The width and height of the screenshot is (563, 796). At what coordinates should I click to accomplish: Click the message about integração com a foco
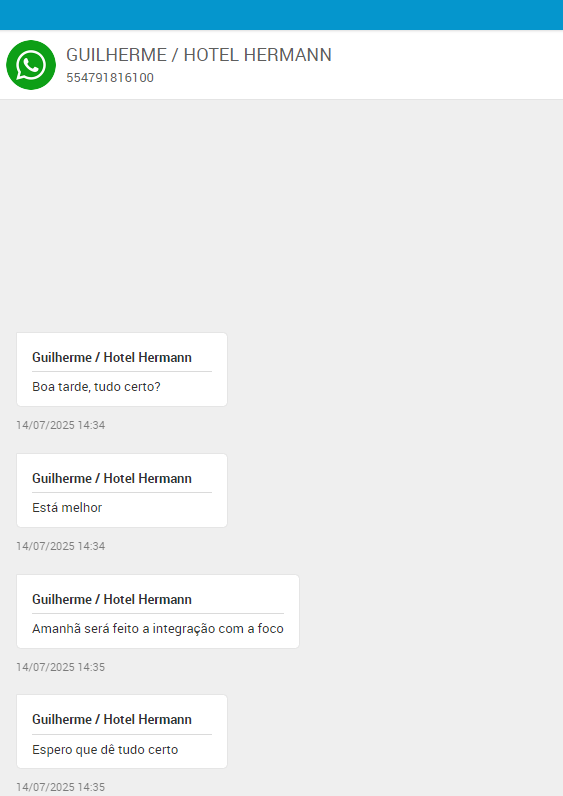[x=157, y=628]
